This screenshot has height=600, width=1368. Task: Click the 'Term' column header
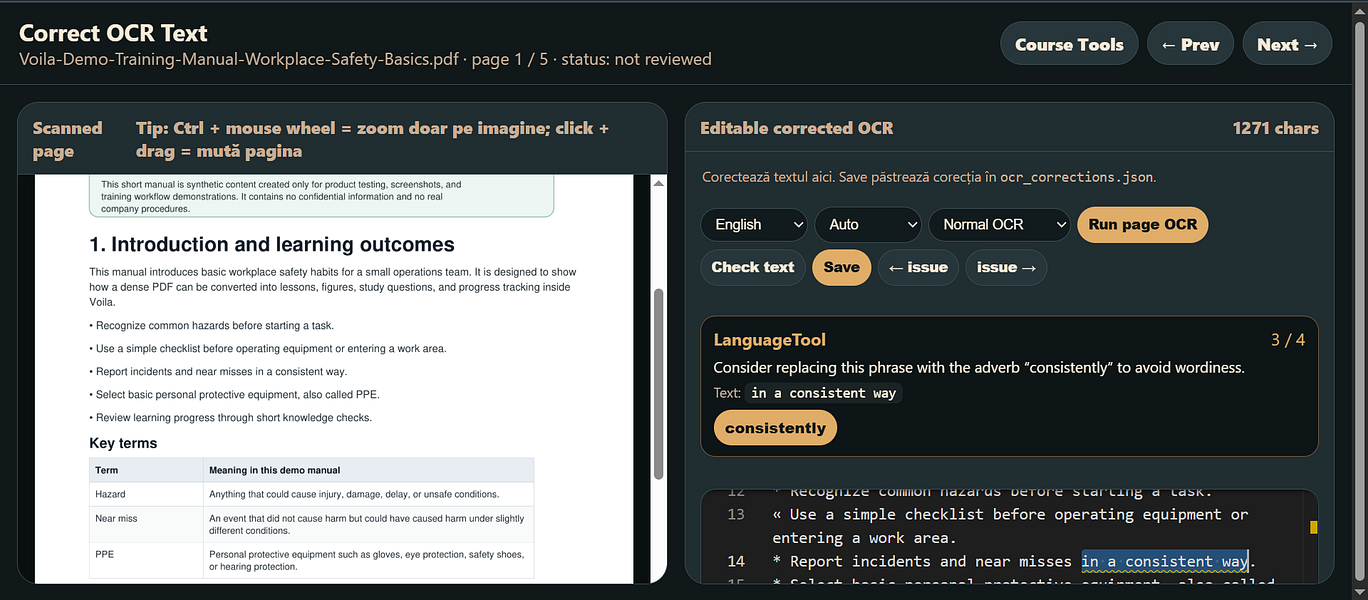coord(145,470)
